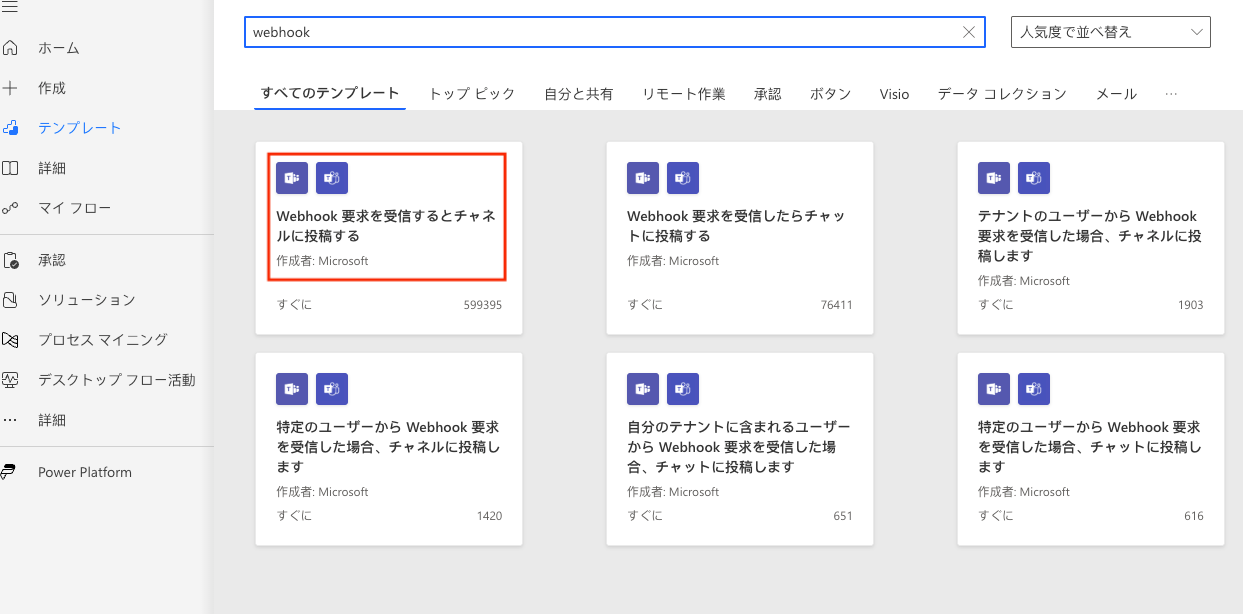
Task: Click the Power Platform icon
Action: (10, 472)
